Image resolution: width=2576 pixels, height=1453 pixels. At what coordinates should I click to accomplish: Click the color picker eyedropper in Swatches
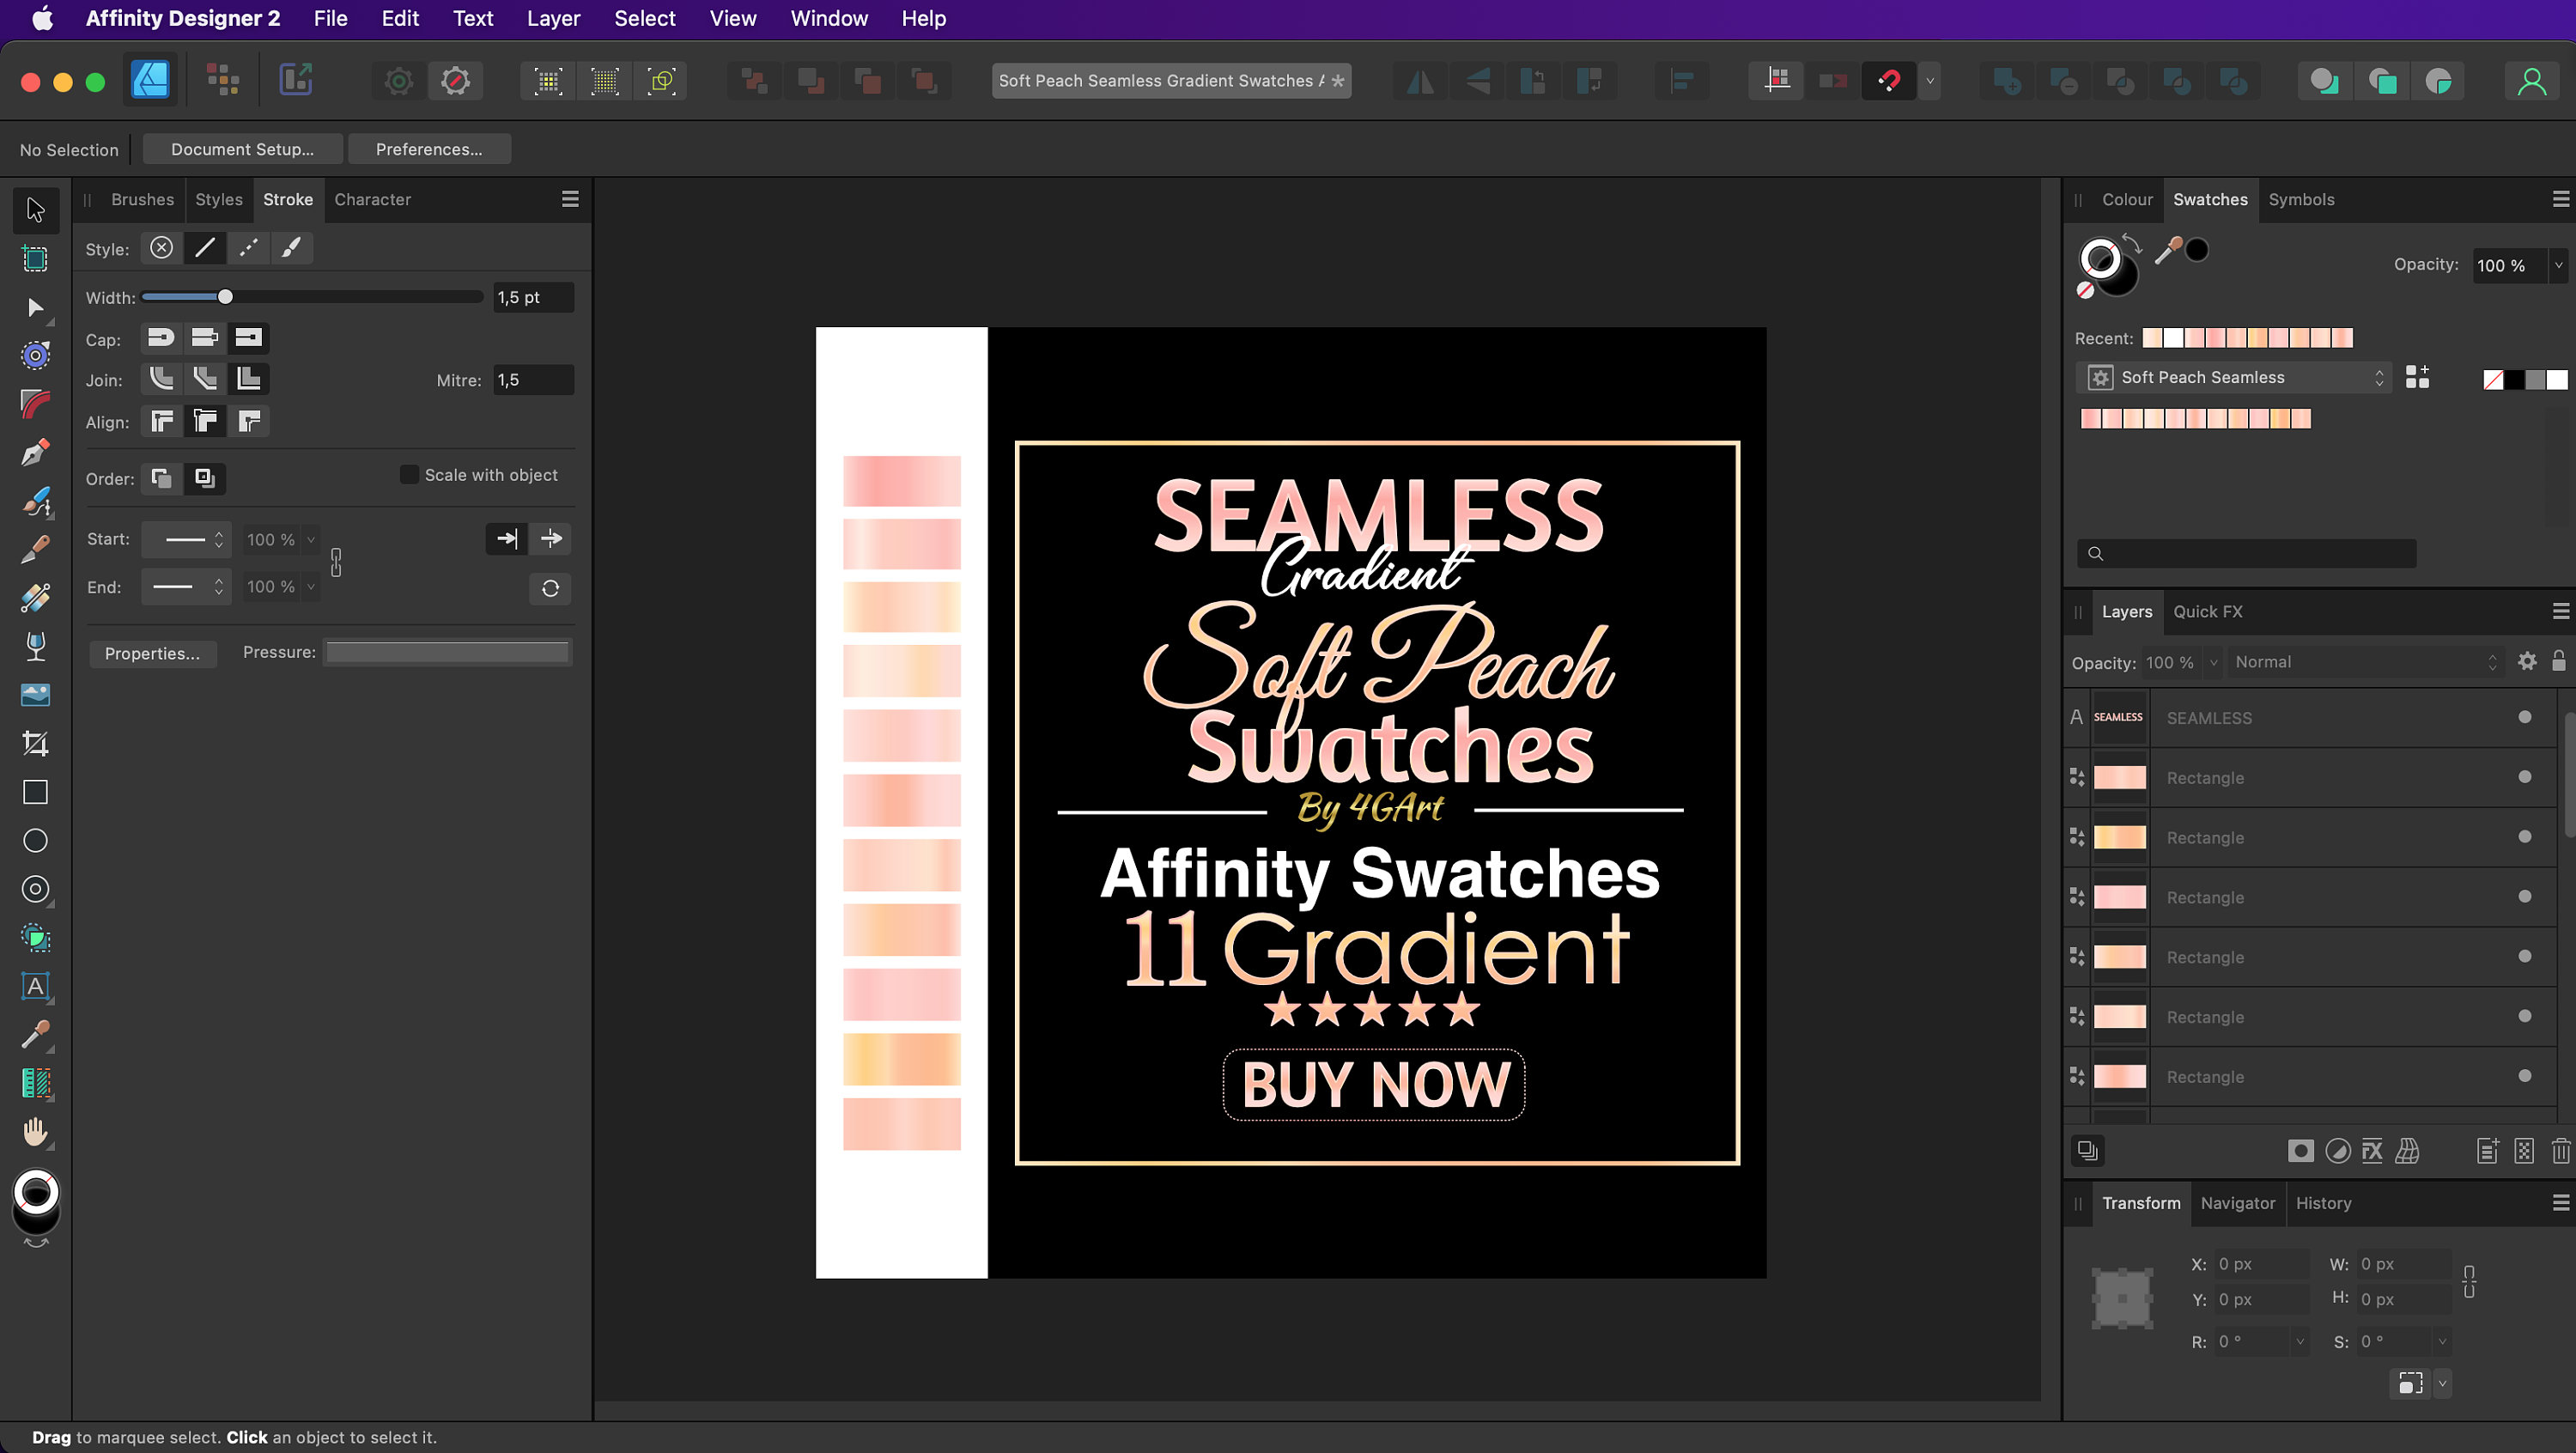click(2167, 250)
